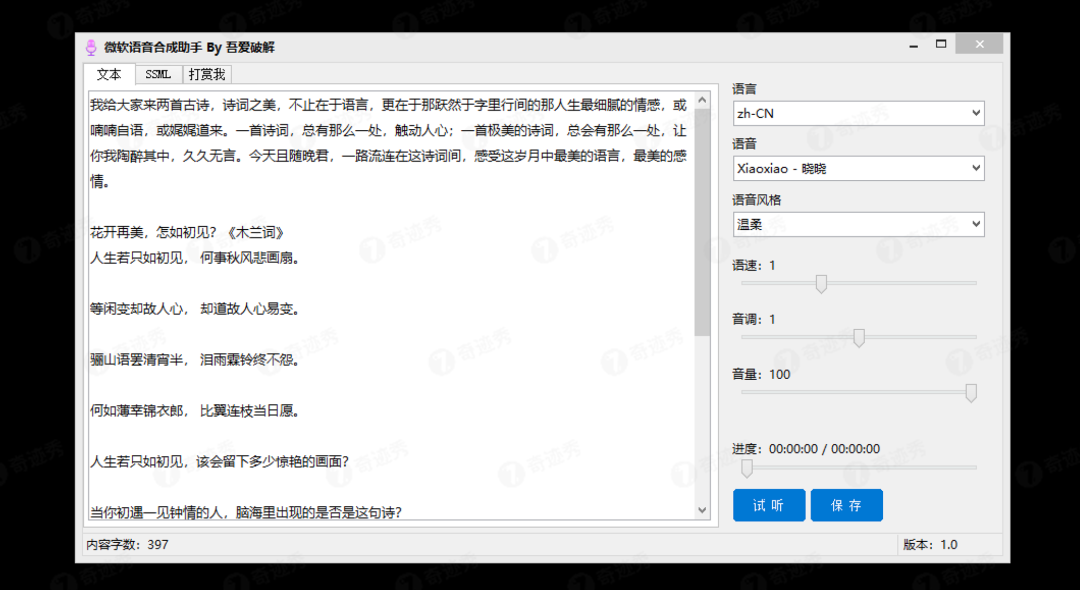Click the 音量 volume slider handle
The height and width of the screenshot is (590, 1080).
(x=970, y=393)
